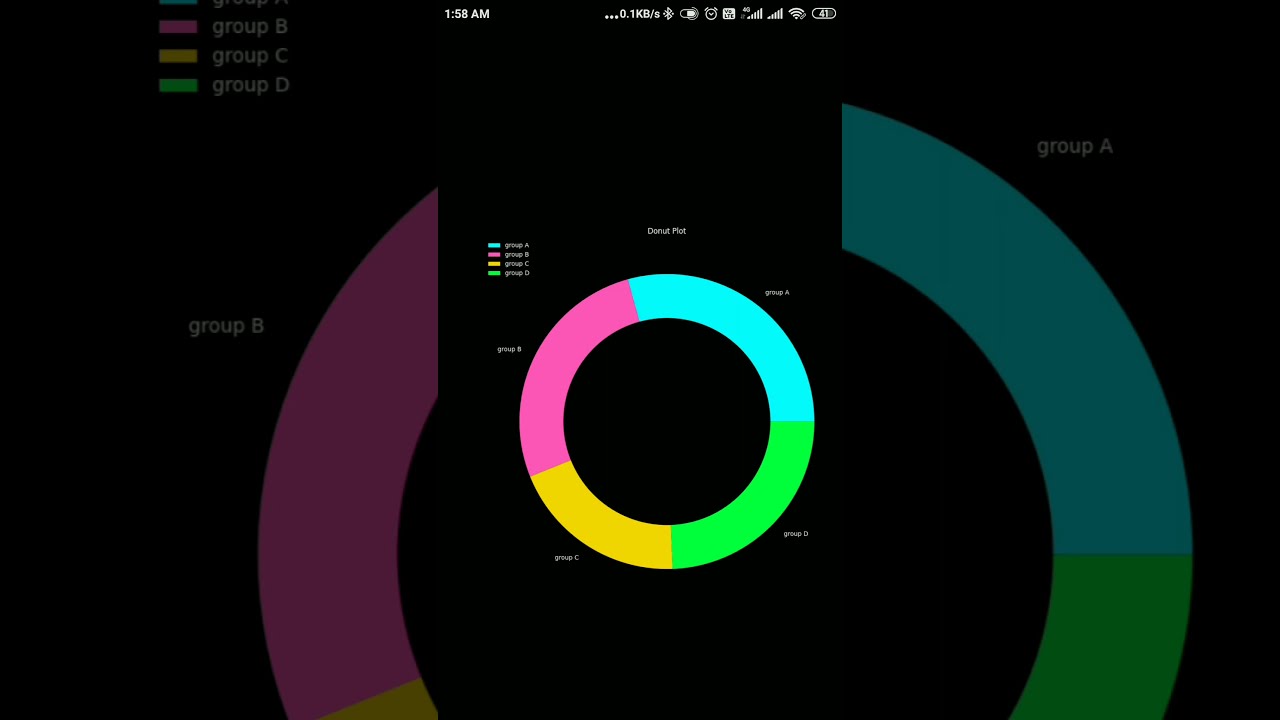
Task: Click the group C label below the donut
Action: [567, 558]
